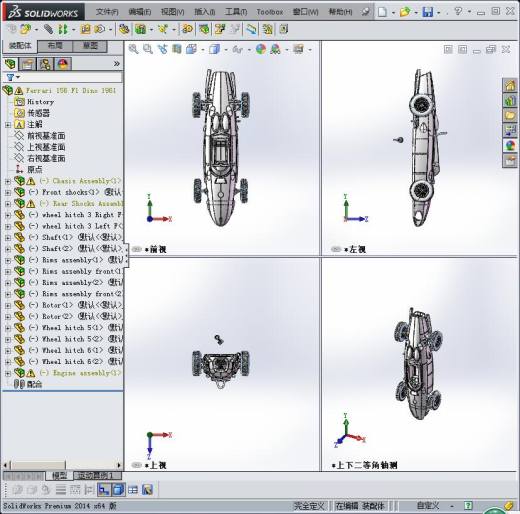This screenshot has width=520, height=514.
Task: Select the Move Component tool
Action: tap(99, 29)
